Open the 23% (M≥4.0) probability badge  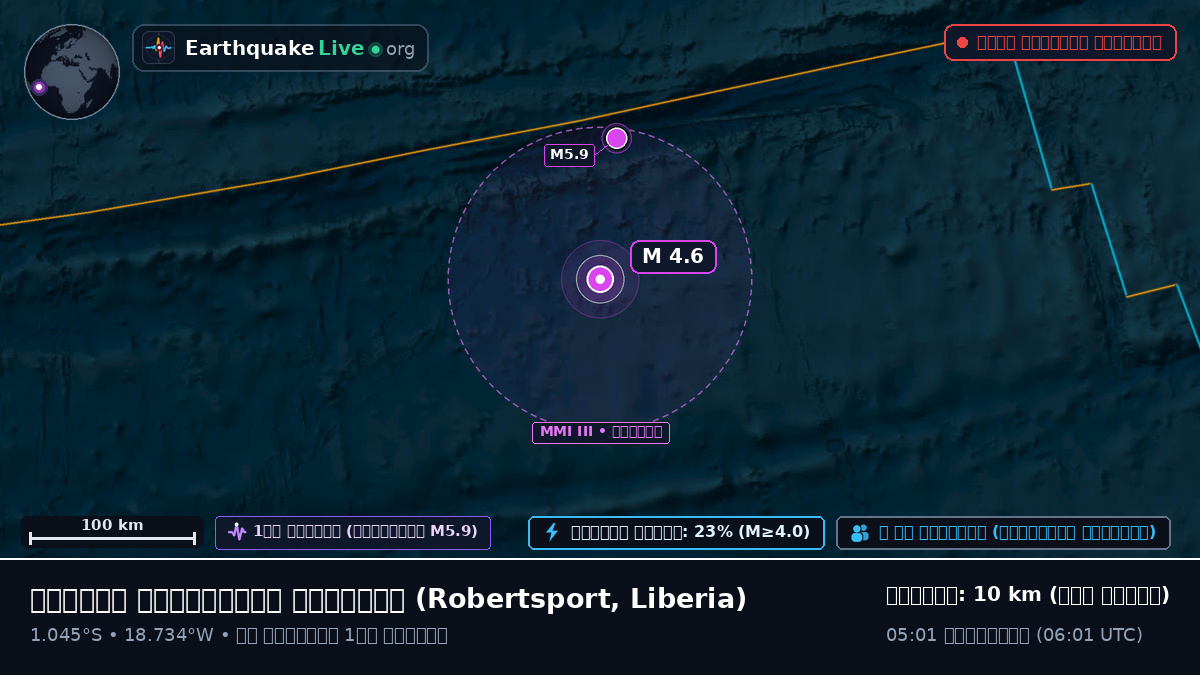[x=676, y=533]
